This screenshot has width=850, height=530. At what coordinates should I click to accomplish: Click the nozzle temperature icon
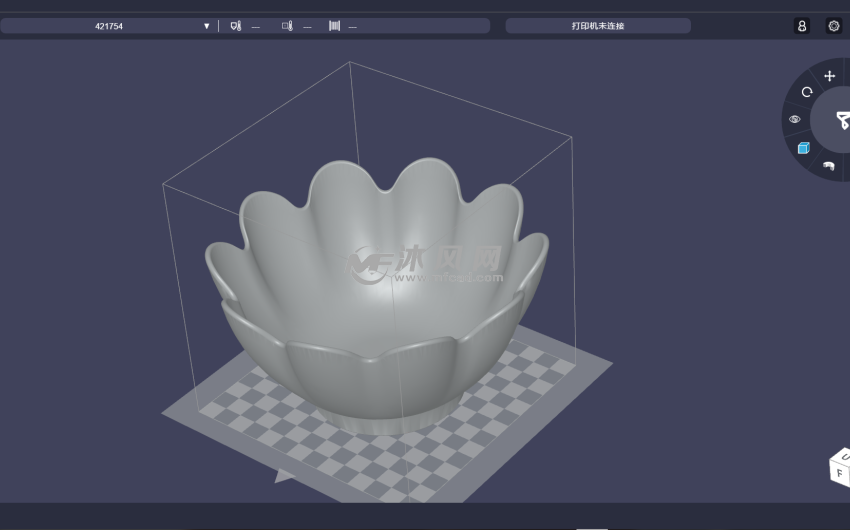[x=236, y=26]
